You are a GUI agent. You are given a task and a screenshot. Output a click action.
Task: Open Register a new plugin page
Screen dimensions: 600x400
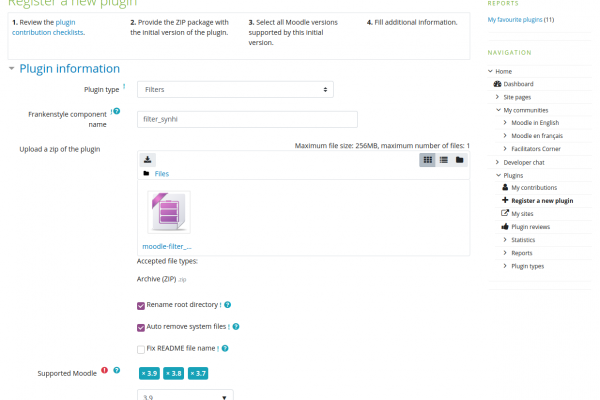pyautogui.click(x=542, y=201)
